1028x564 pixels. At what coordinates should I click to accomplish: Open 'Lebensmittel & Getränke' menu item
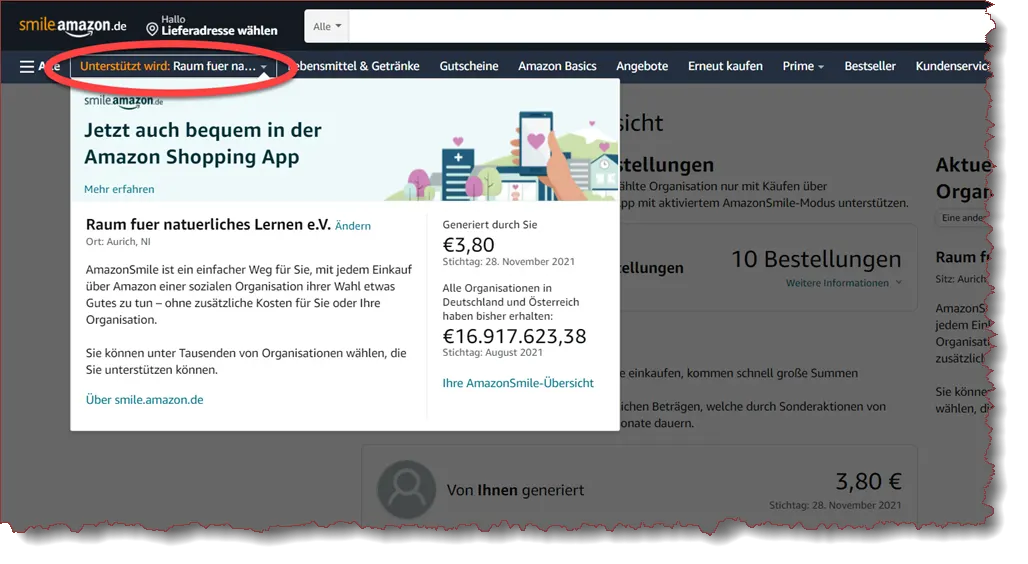[355, 66]
